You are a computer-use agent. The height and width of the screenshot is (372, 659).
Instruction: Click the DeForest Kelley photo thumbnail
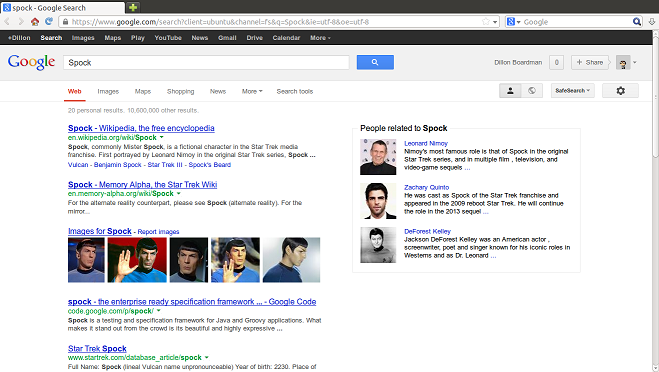tap(378, 245)
